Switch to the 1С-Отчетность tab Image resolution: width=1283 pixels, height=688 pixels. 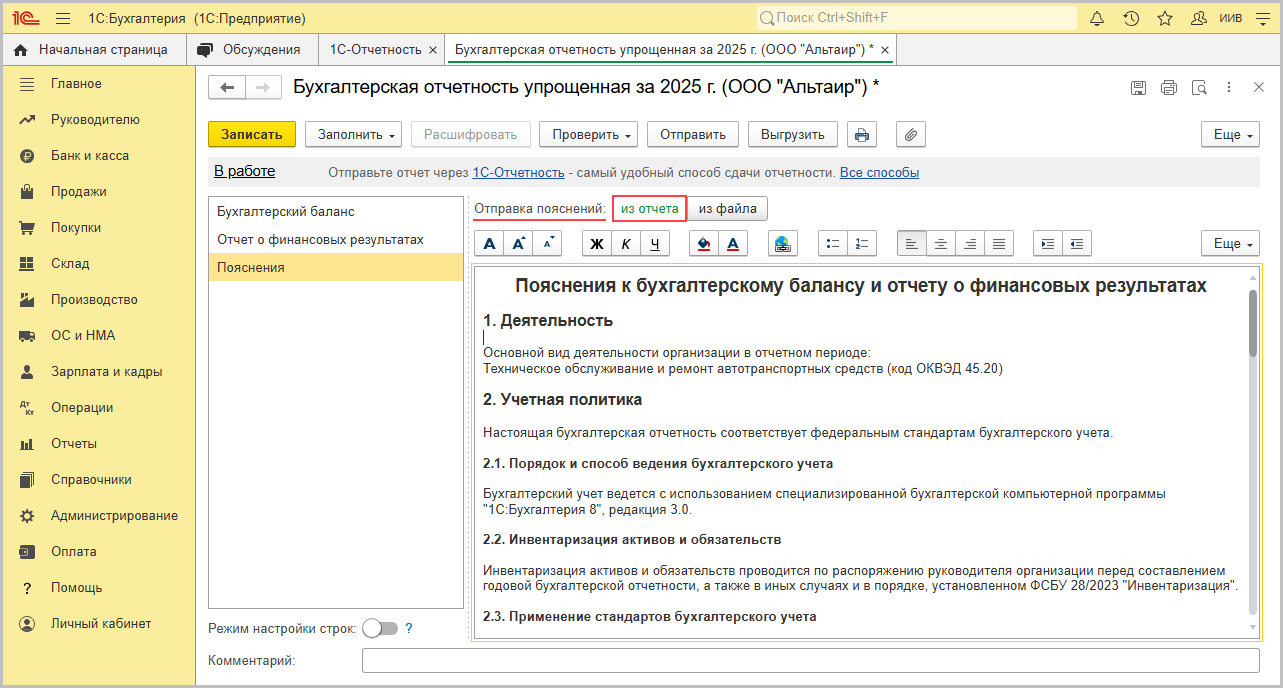point(375,49)
